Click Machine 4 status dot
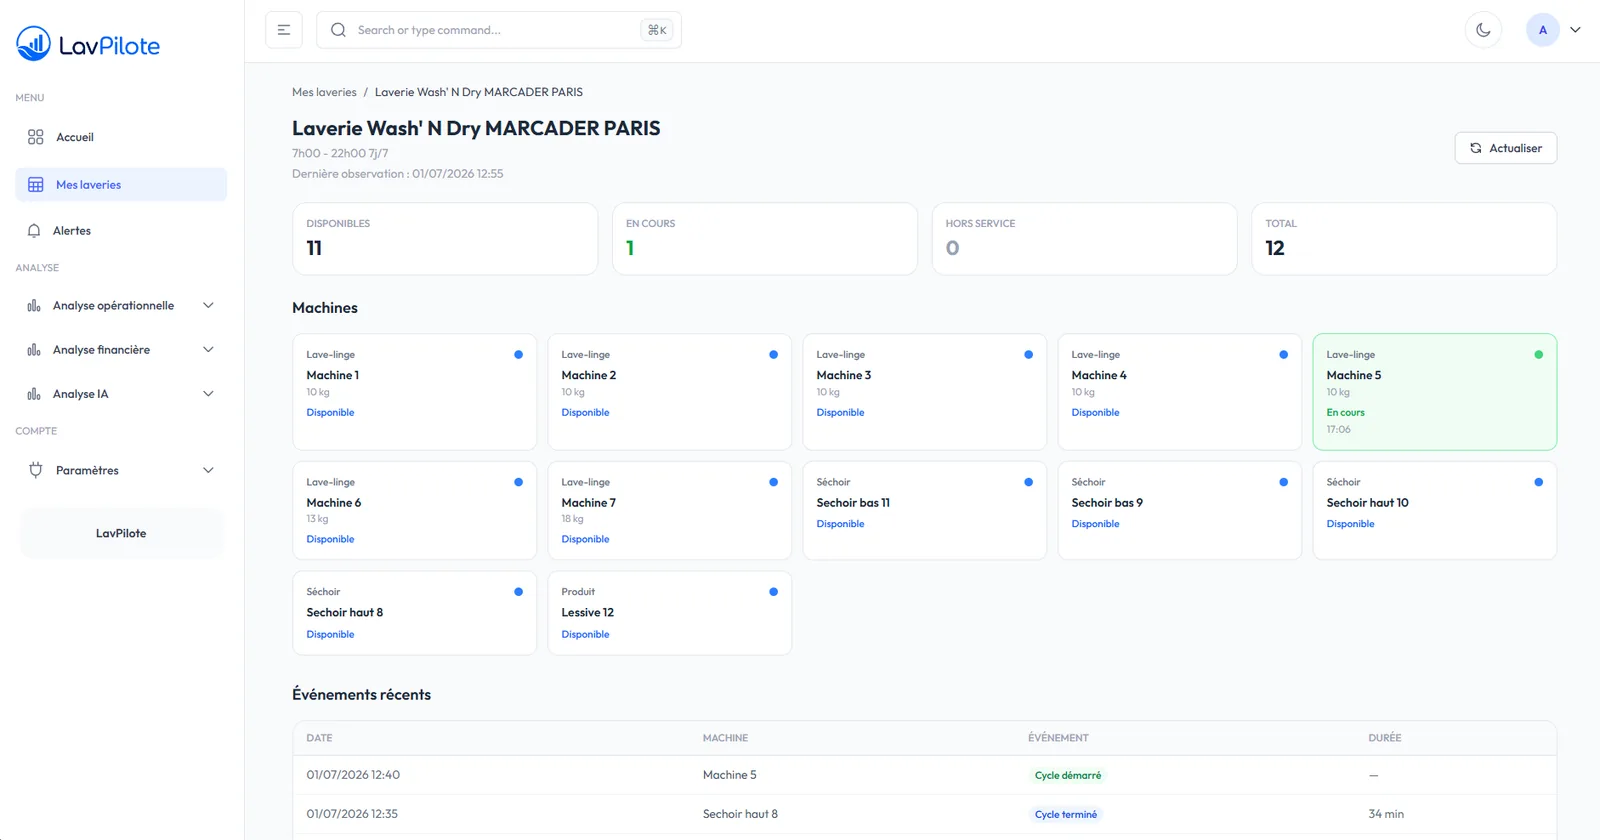The width and height of the screenshot is (1600, 840). tap(1283, 355)
